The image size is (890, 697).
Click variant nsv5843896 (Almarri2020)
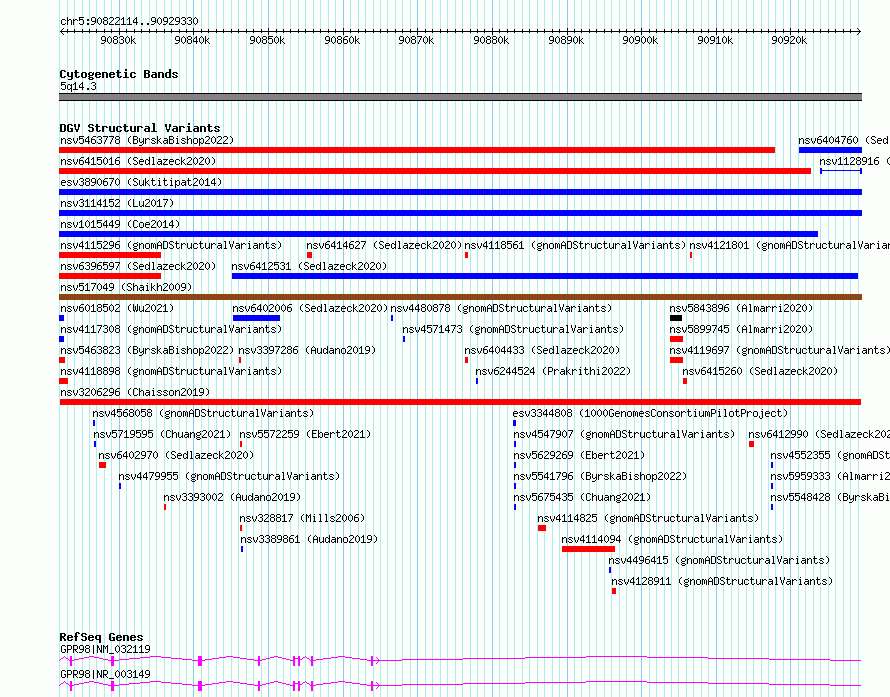pyautogui.click(x=741, y=308)
